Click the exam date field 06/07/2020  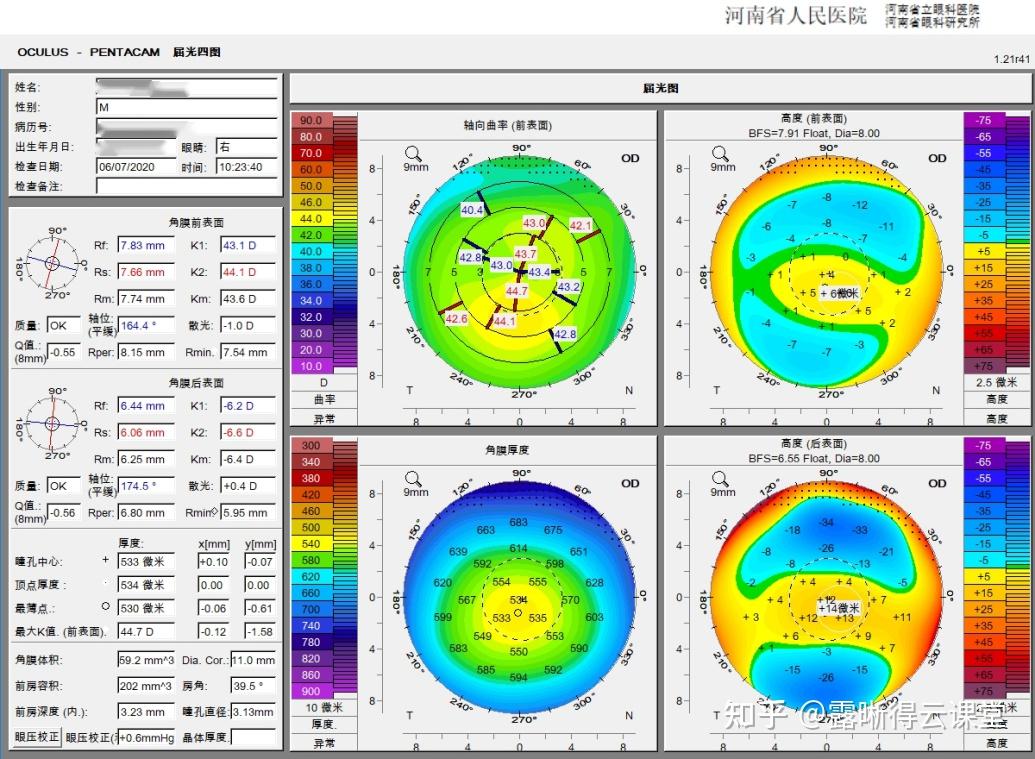click(x=135, y=167)
